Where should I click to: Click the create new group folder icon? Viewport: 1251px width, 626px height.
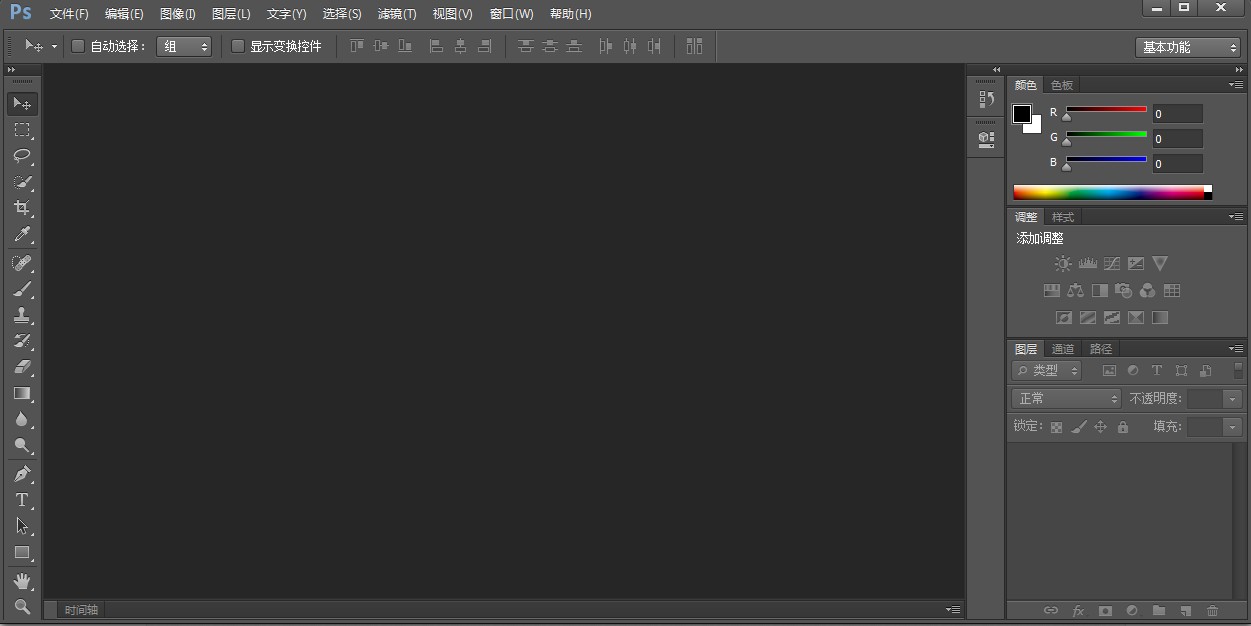tap(1159, 611)
